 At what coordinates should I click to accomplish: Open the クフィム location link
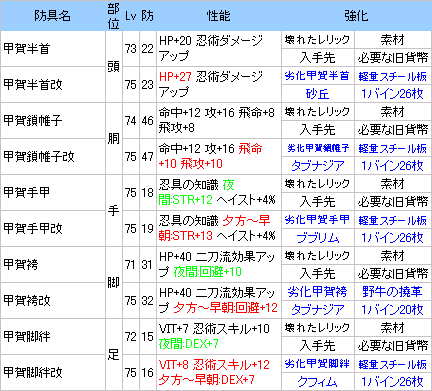[x=317, y=382]
